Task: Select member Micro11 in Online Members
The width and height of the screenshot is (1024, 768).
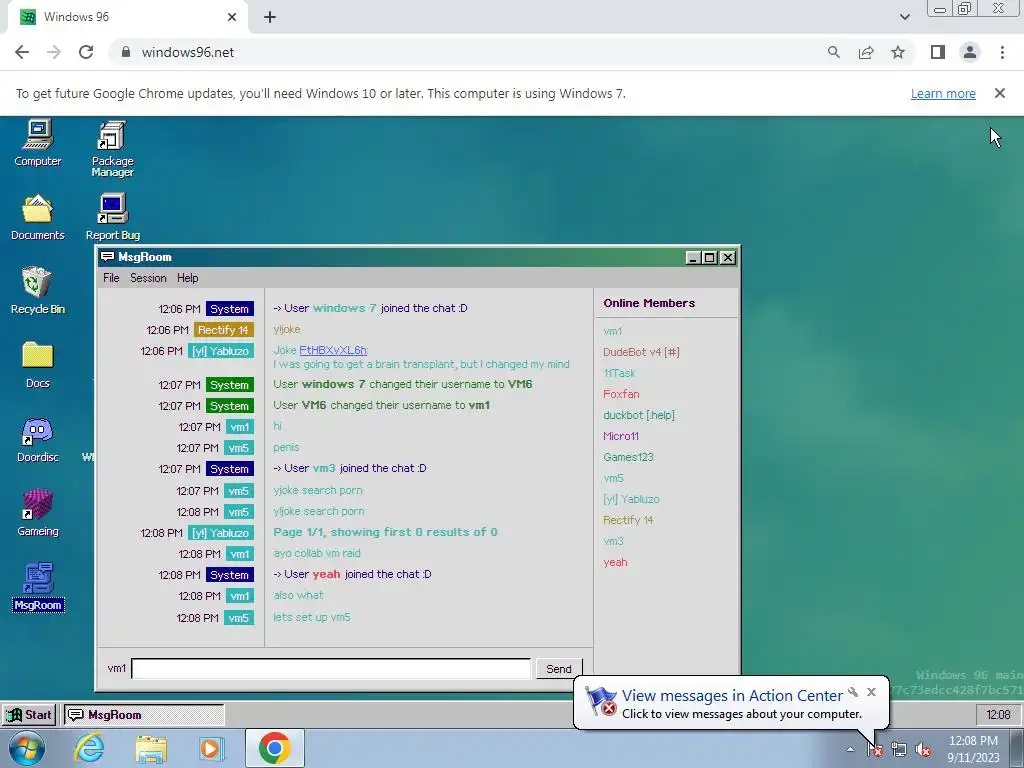Action: 620,436
